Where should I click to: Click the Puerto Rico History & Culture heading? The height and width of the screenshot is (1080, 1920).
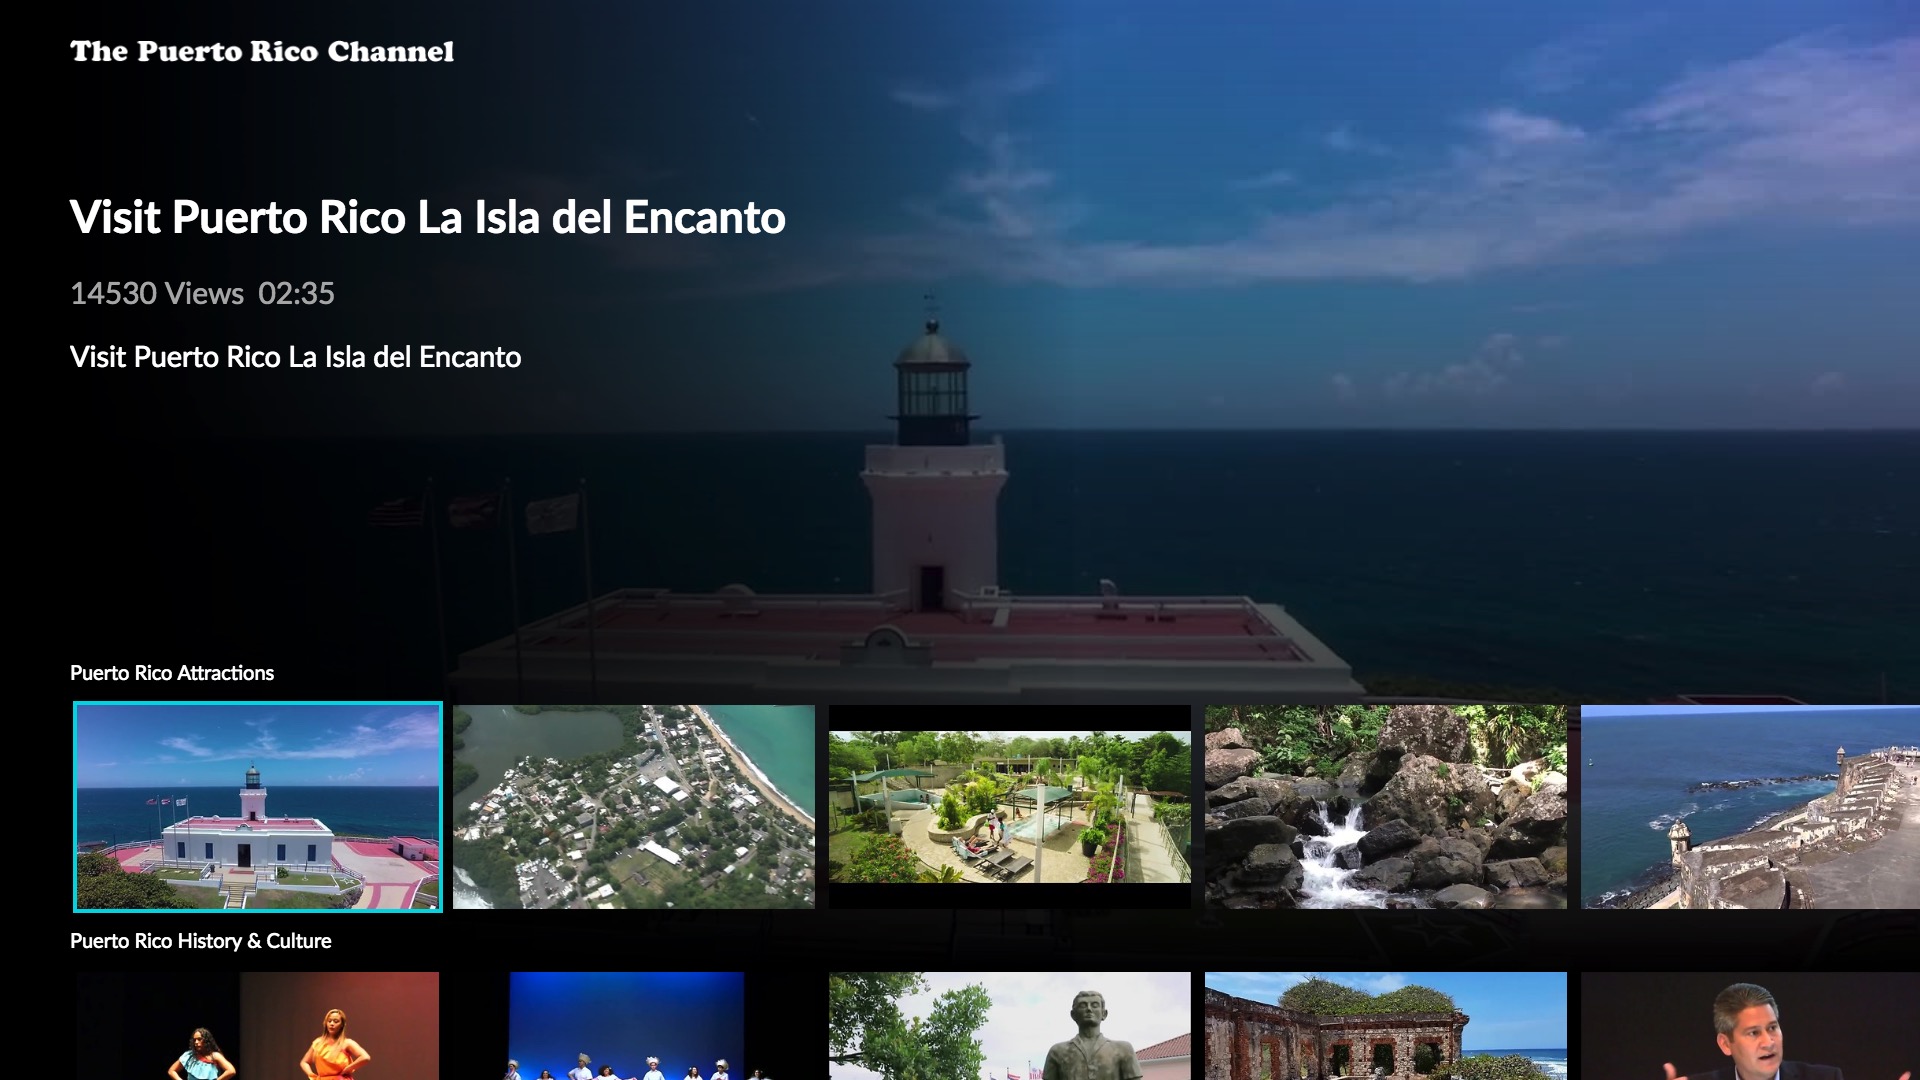(201, 941)
